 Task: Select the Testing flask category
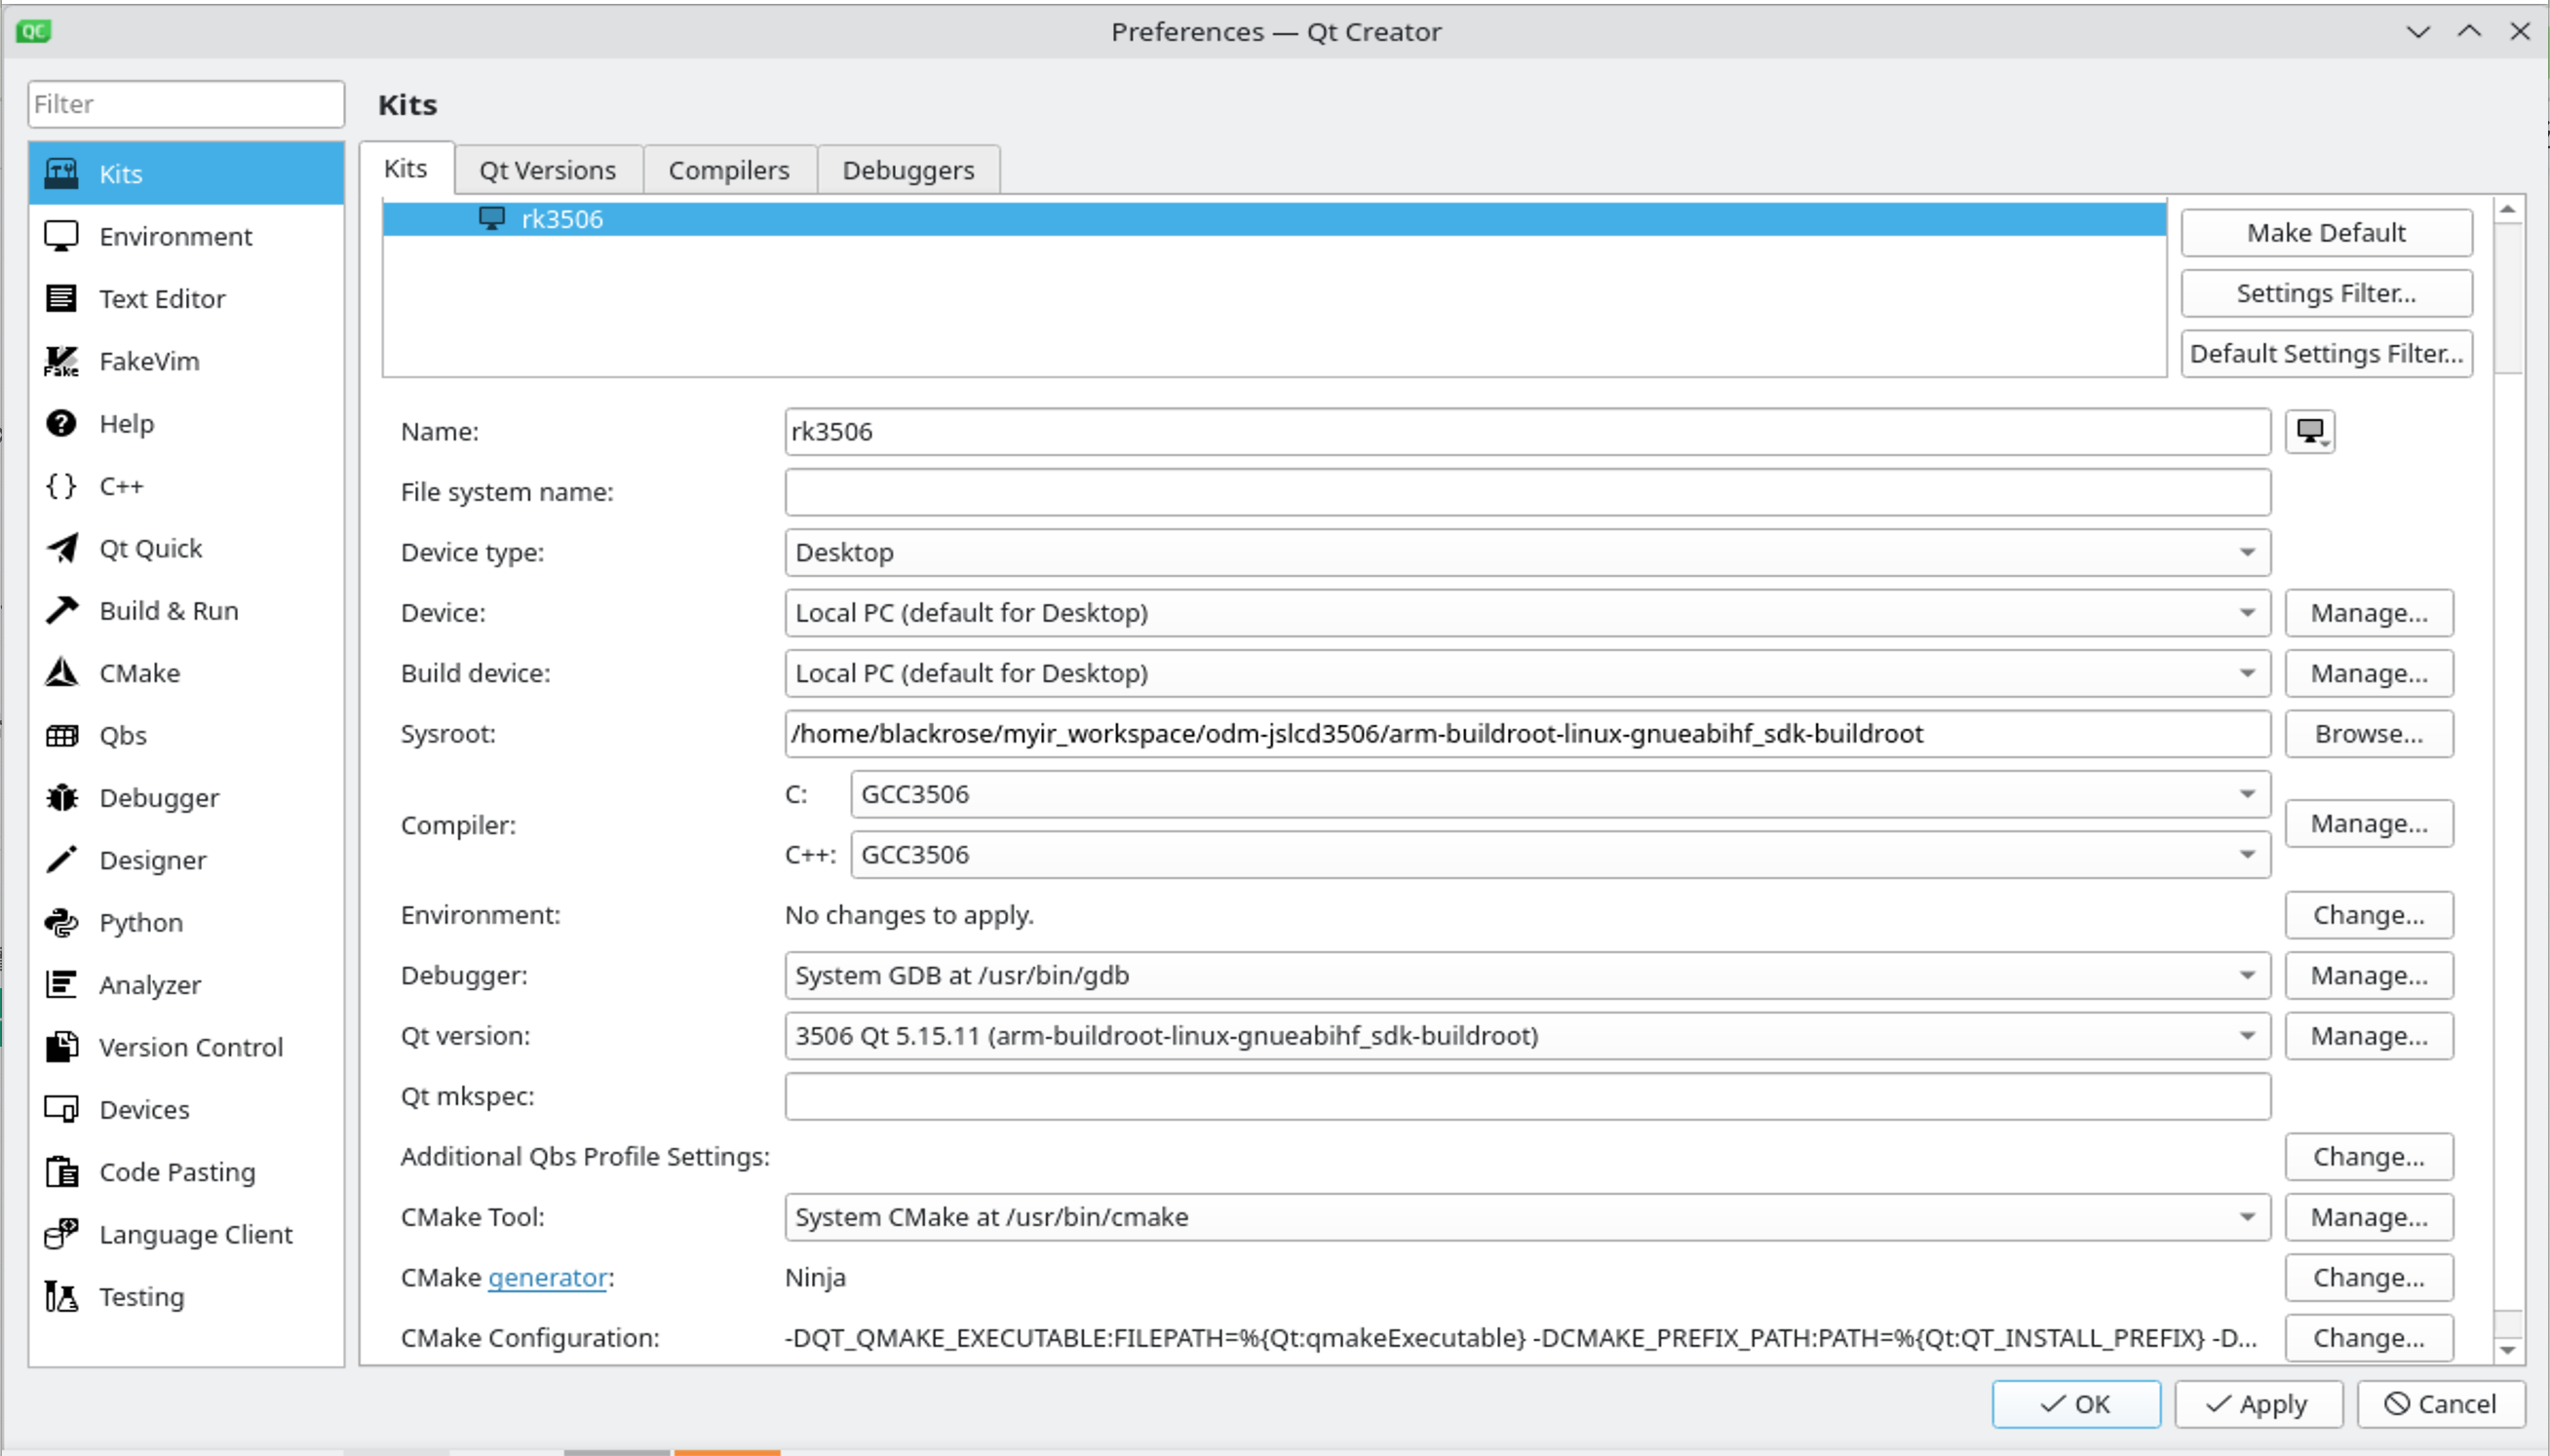coord(62,1296)
